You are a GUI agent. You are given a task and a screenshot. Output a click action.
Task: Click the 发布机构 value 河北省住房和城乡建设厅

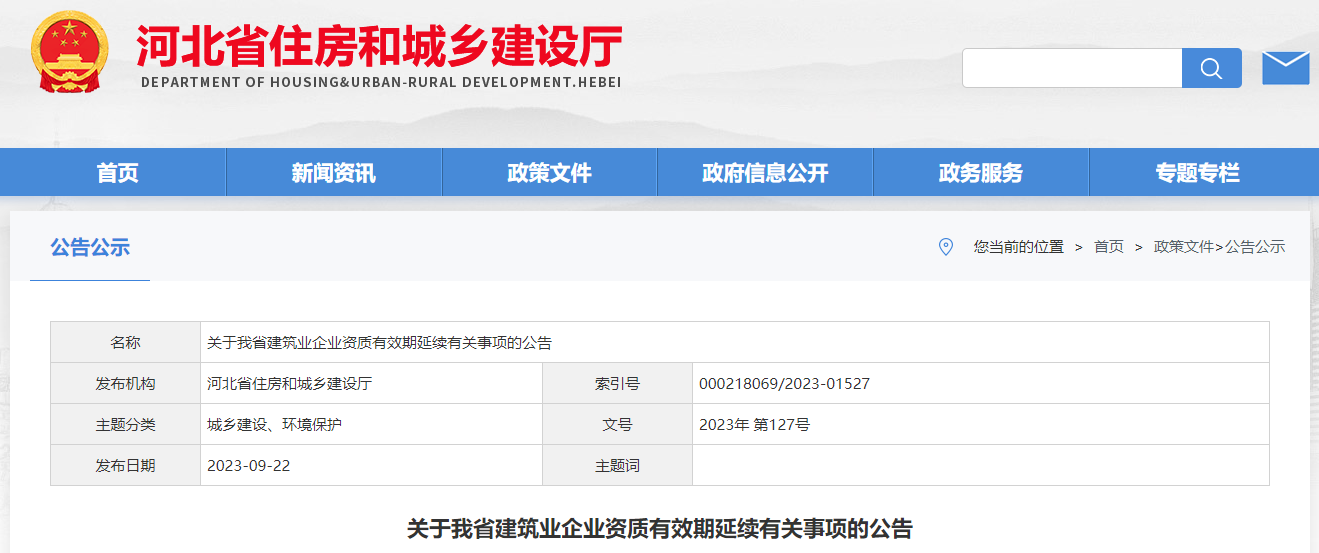coord(289,384)
